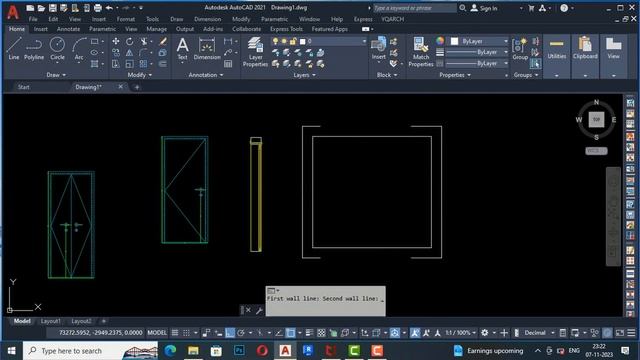Select the Polyline tool
Screen dimensions: 640x360
tap(34, 49)
